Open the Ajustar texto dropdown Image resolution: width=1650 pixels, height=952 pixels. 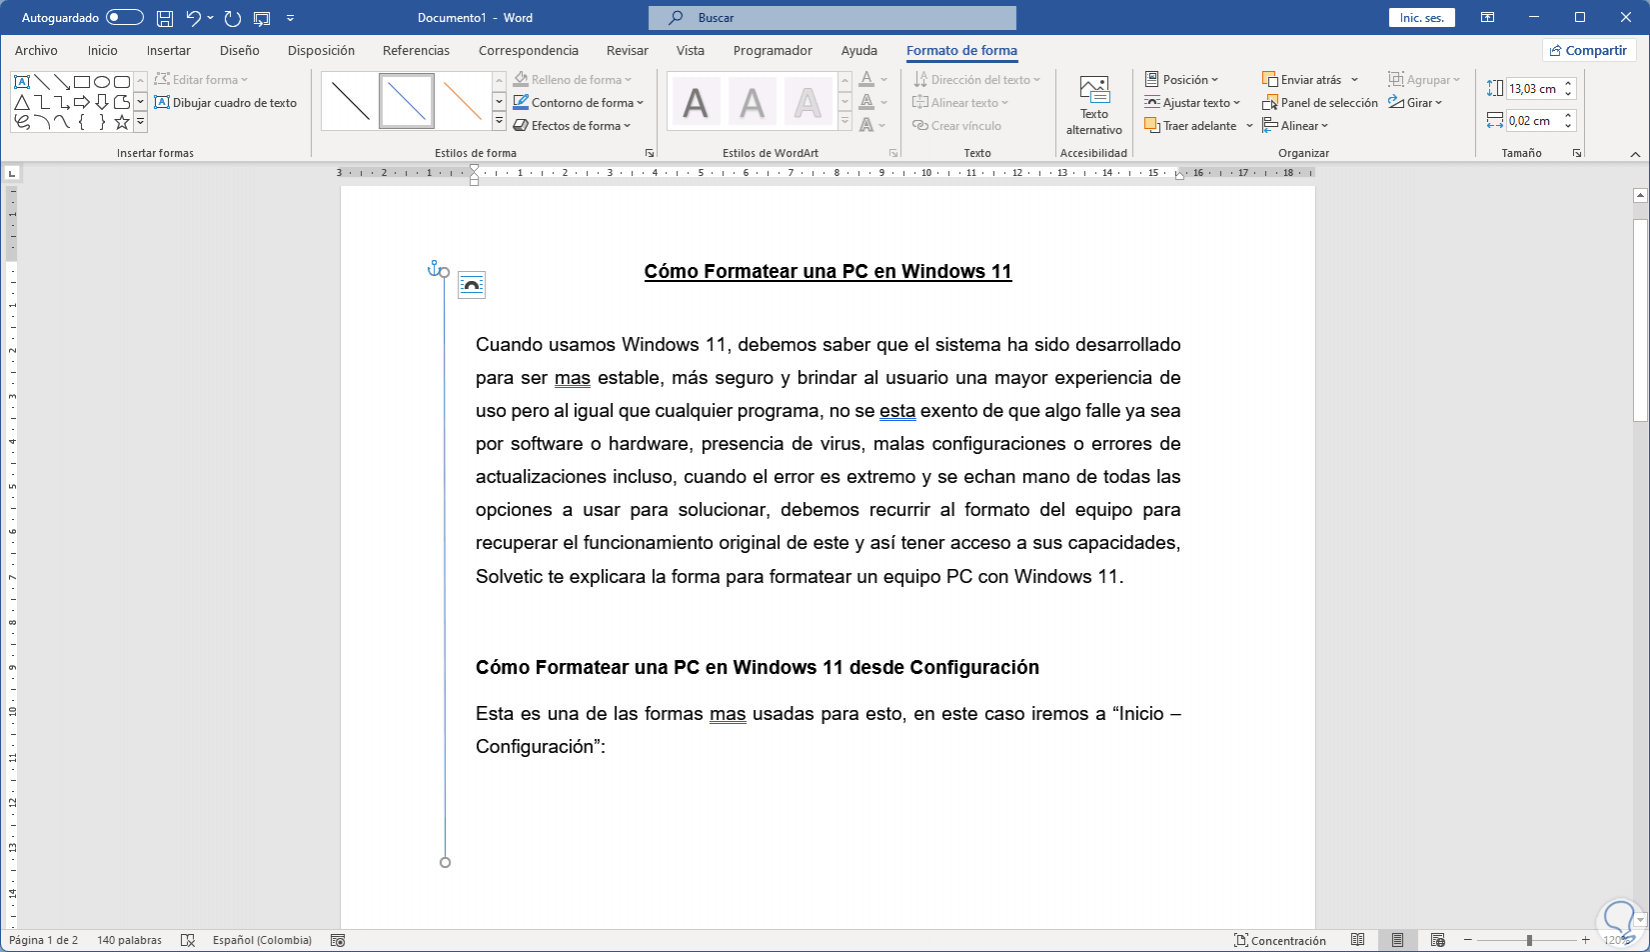click(x=1193, y=103)
